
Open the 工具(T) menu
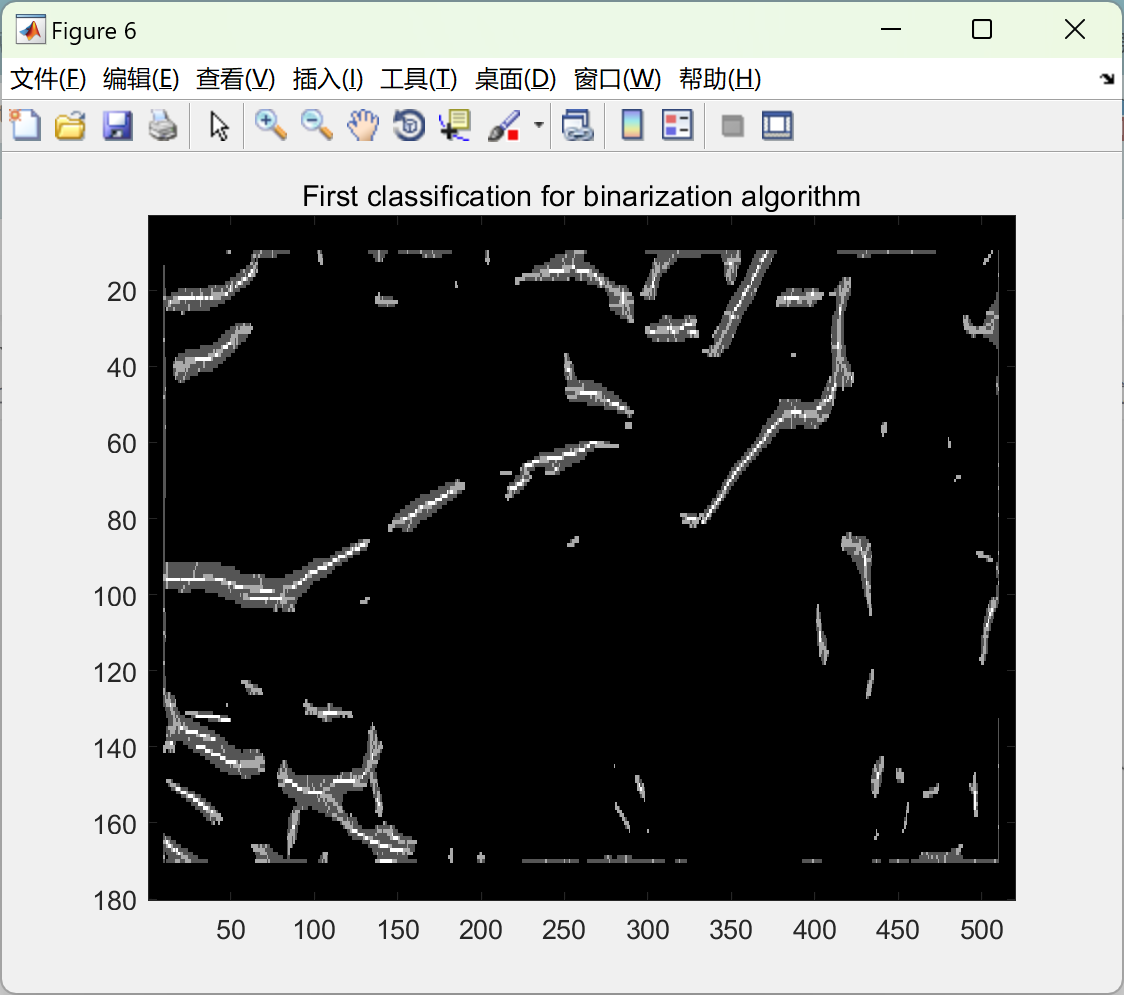pyautogui.click(x=419, y=79)
